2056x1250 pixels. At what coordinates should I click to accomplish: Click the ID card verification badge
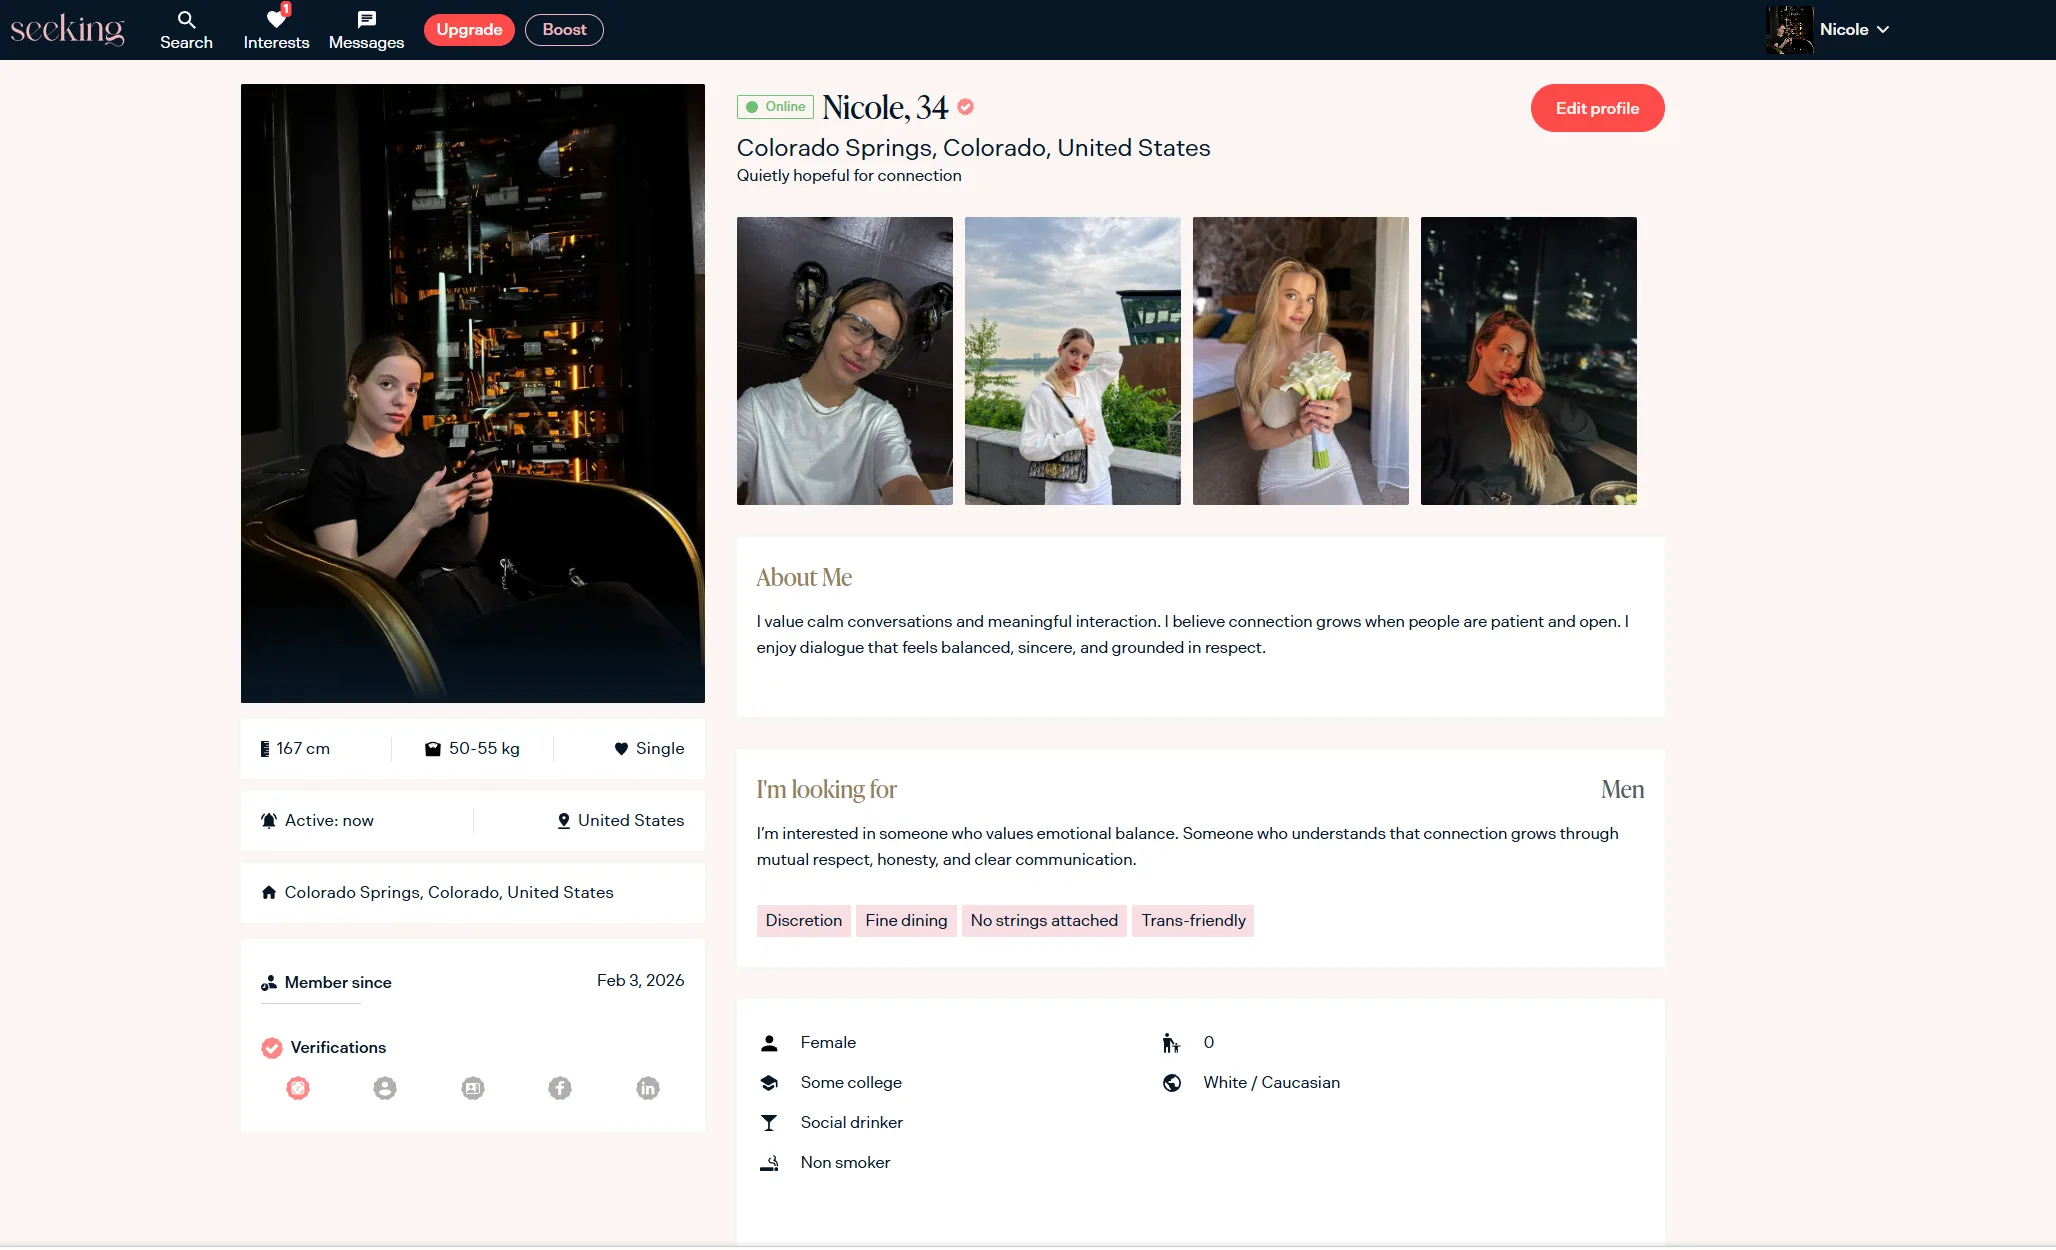(473, 1088)
